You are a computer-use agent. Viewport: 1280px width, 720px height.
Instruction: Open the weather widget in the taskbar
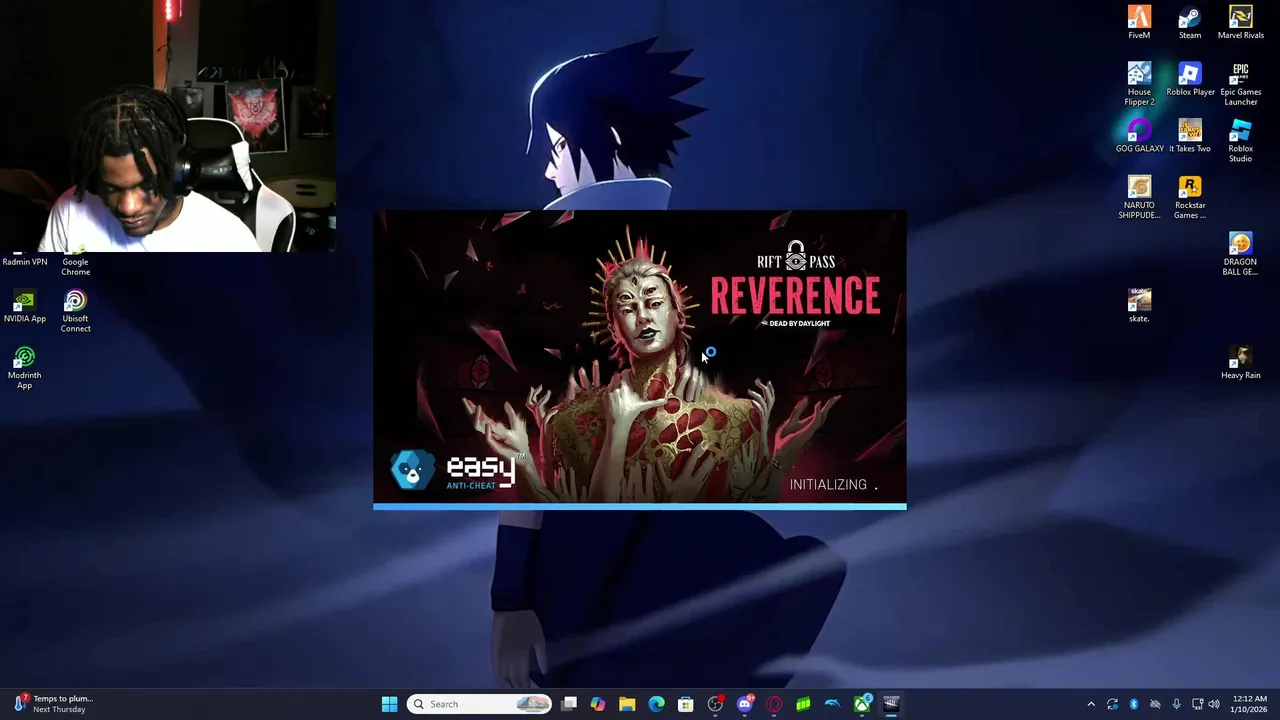55,704
